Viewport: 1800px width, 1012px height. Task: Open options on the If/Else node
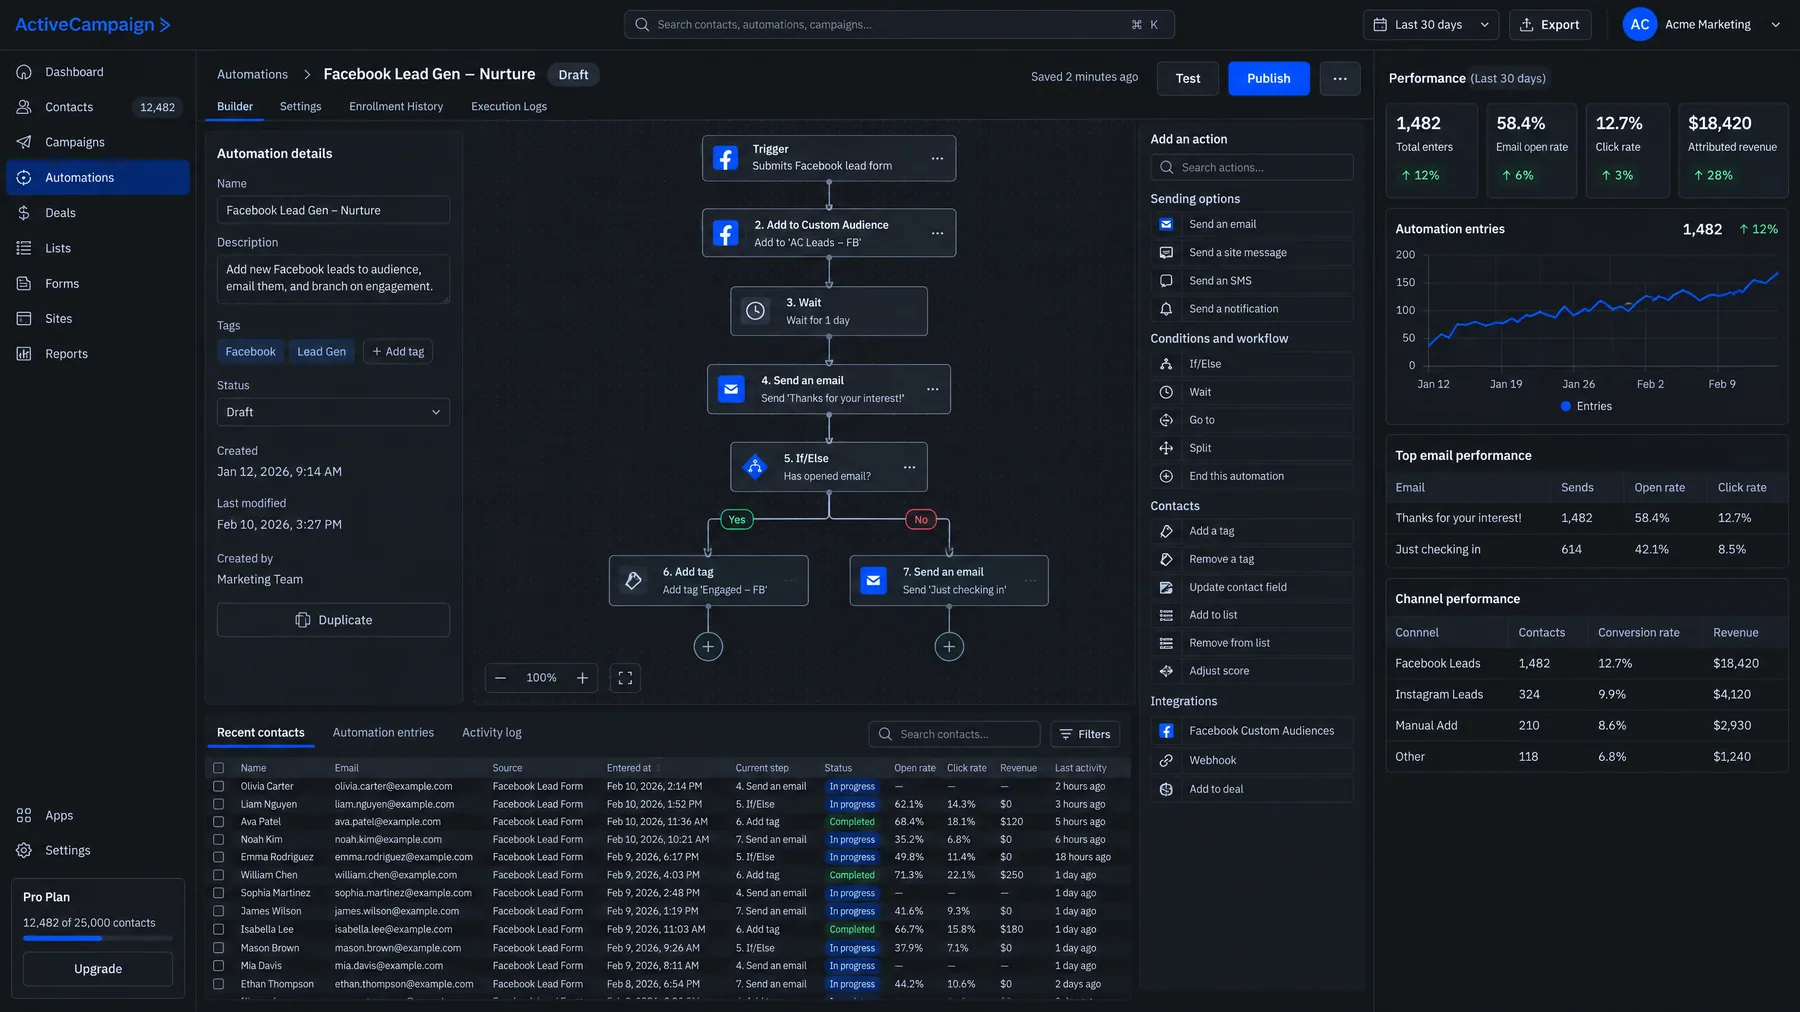point(909,467)
